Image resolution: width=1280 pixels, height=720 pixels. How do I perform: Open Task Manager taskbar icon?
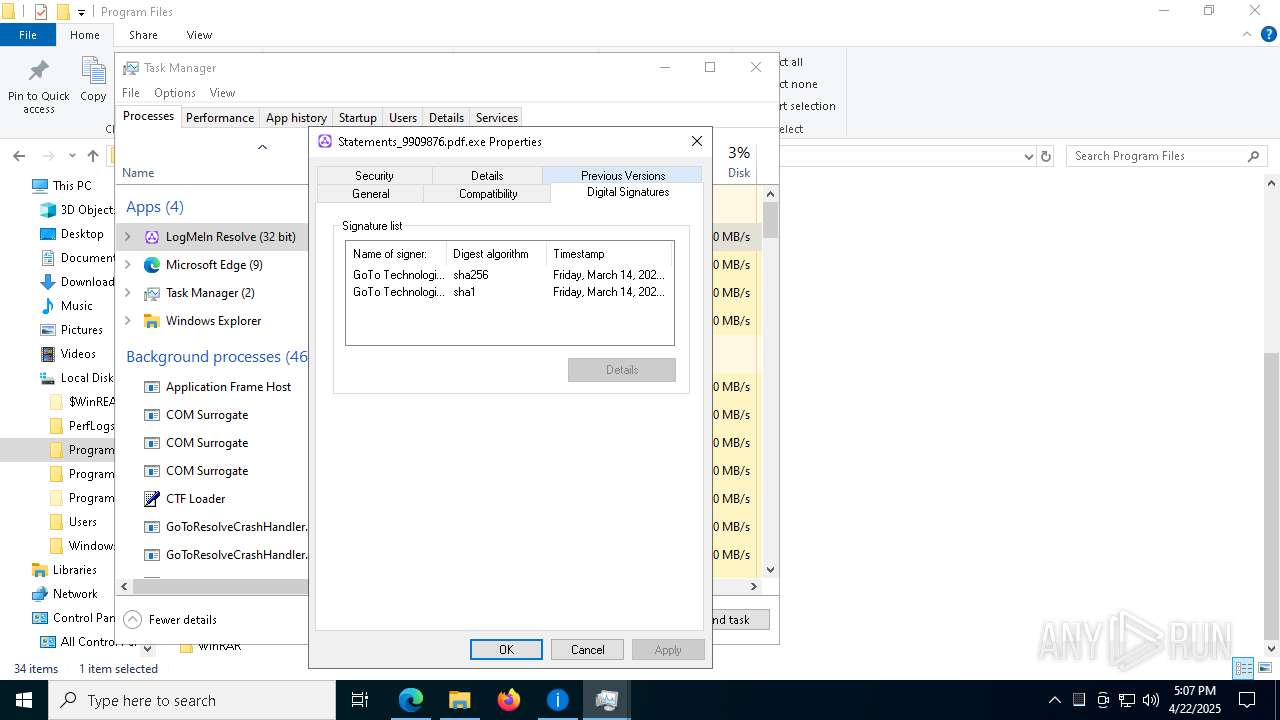point(606,700)
